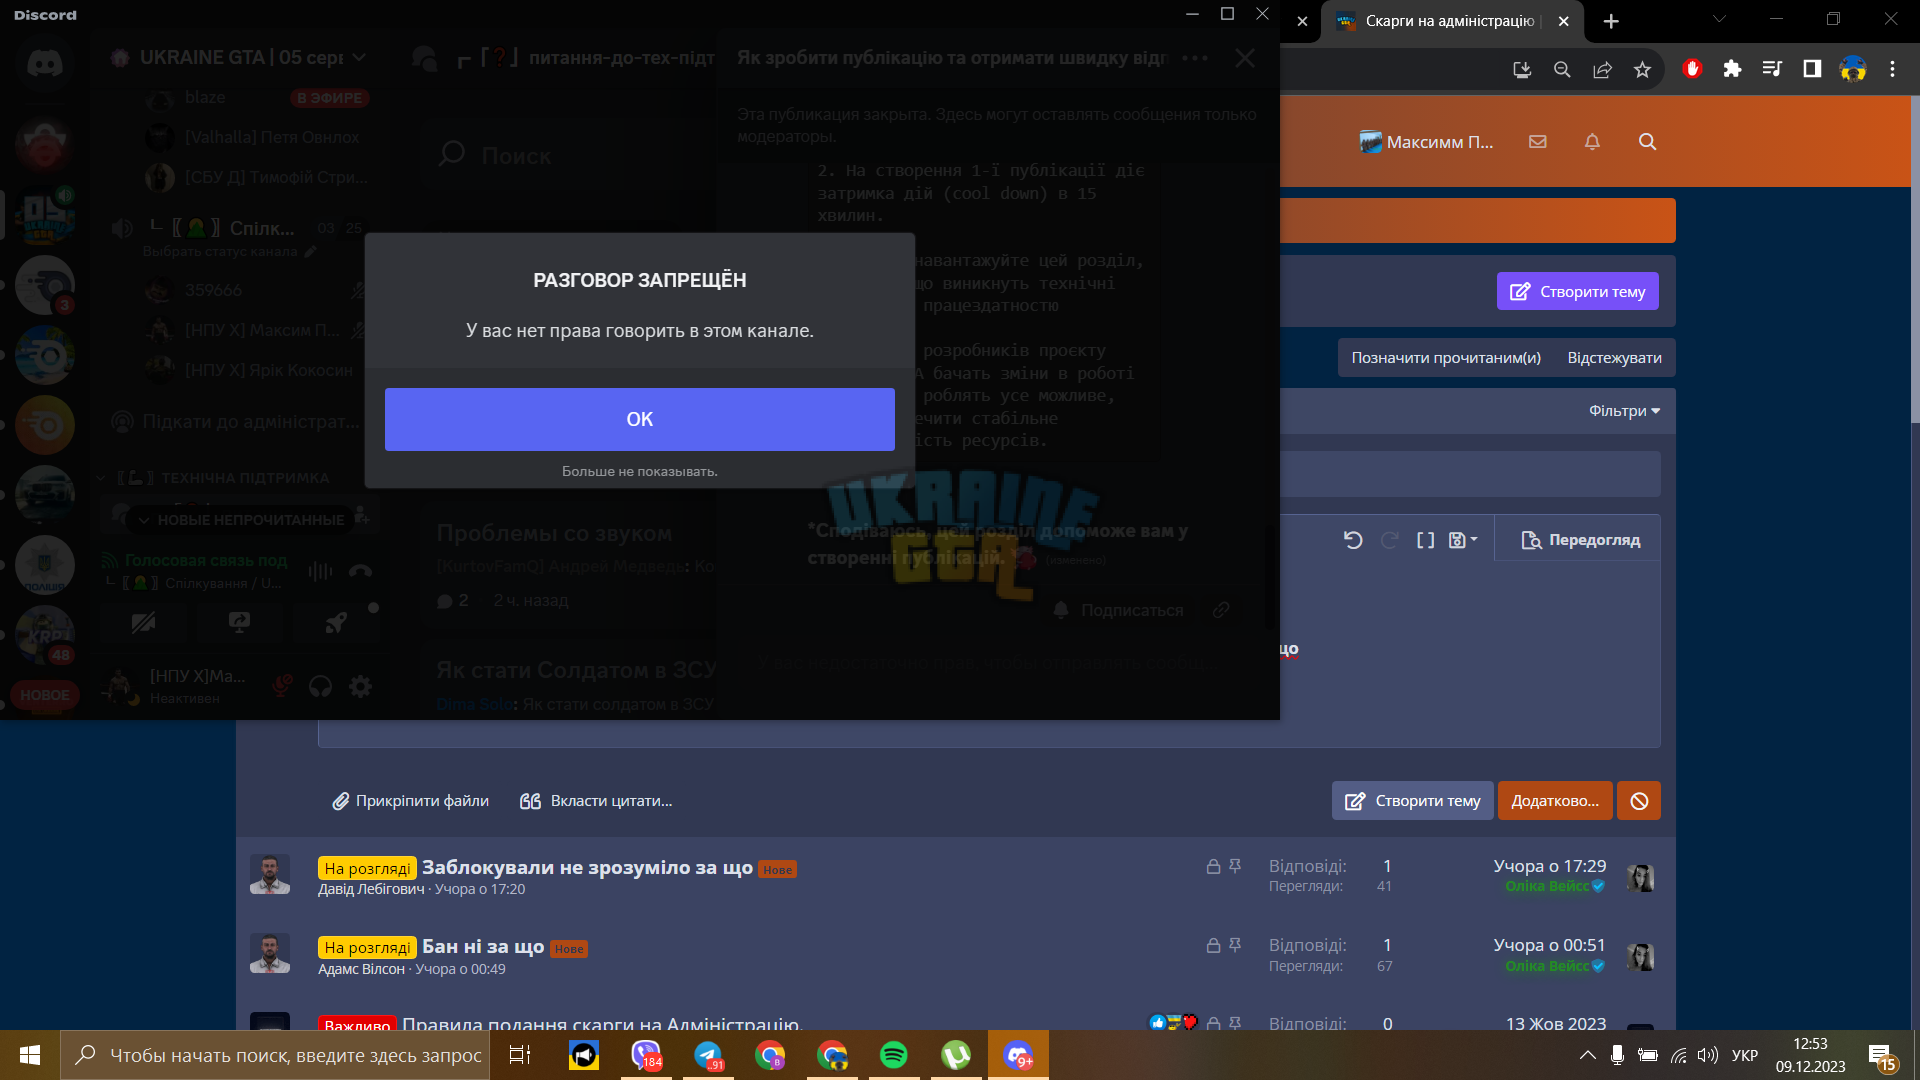Click the red ad blocker extension icon
Screen dimensions: 1920x1080
[x=1692, y=69]
